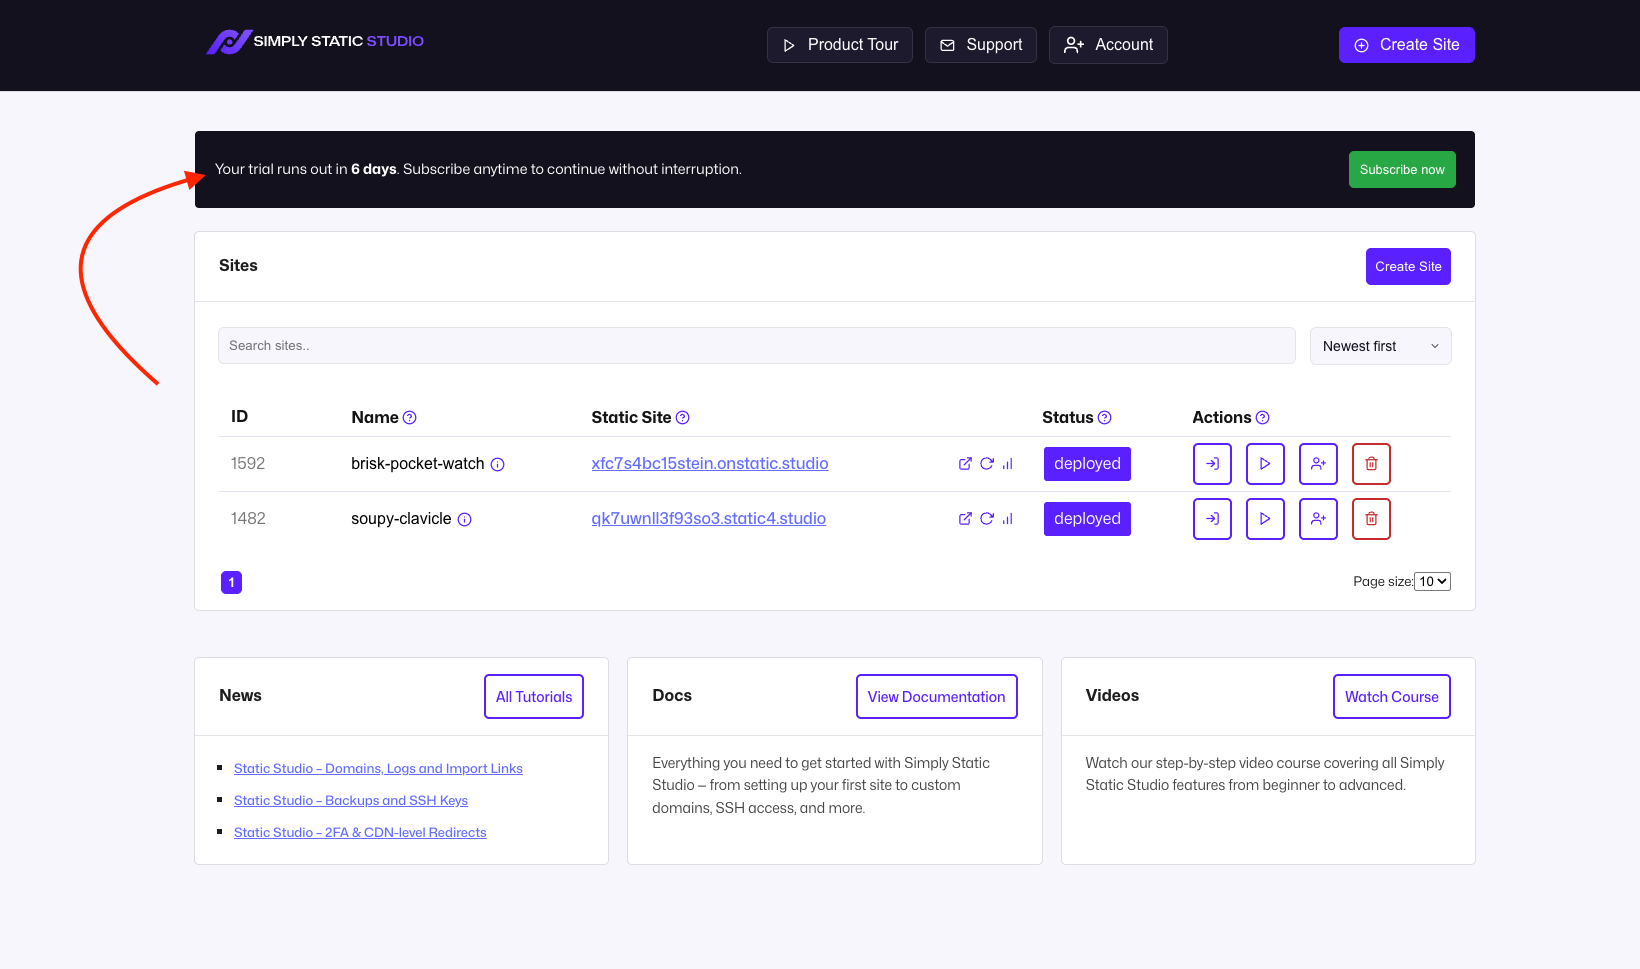The image size is (1640, 969).
Task: Open the qk7uwnll3f93so3.static4.studio link
Action: [708, 519]
